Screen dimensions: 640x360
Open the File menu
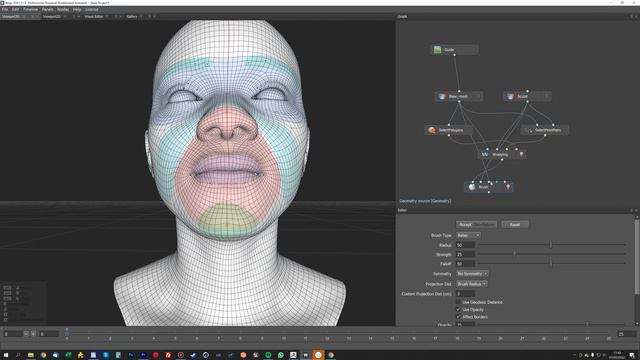coord(5,9)
